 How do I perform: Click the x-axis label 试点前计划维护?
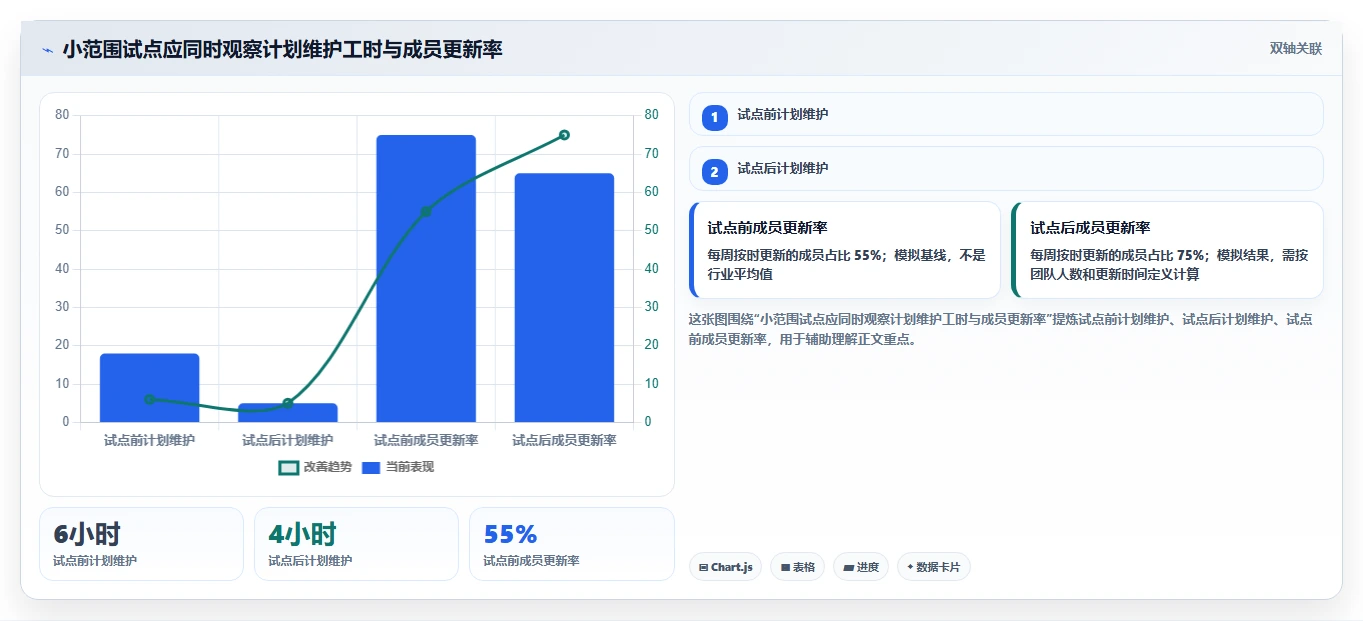click(x=149, y=440)
